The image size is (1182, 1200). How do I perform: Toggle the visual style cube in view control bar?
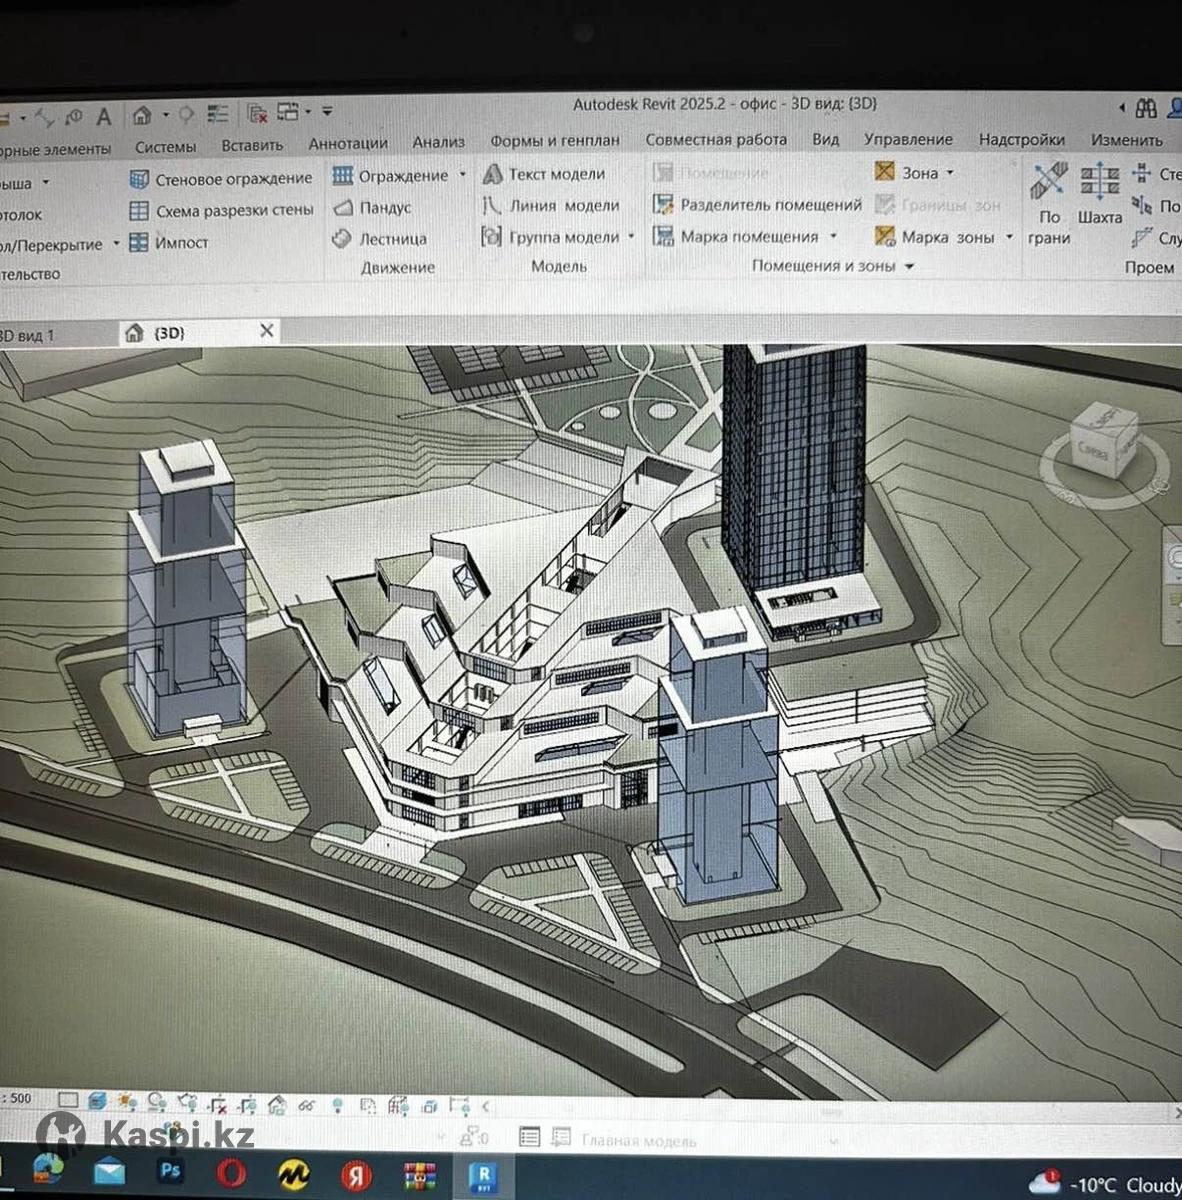[97, 1102]
